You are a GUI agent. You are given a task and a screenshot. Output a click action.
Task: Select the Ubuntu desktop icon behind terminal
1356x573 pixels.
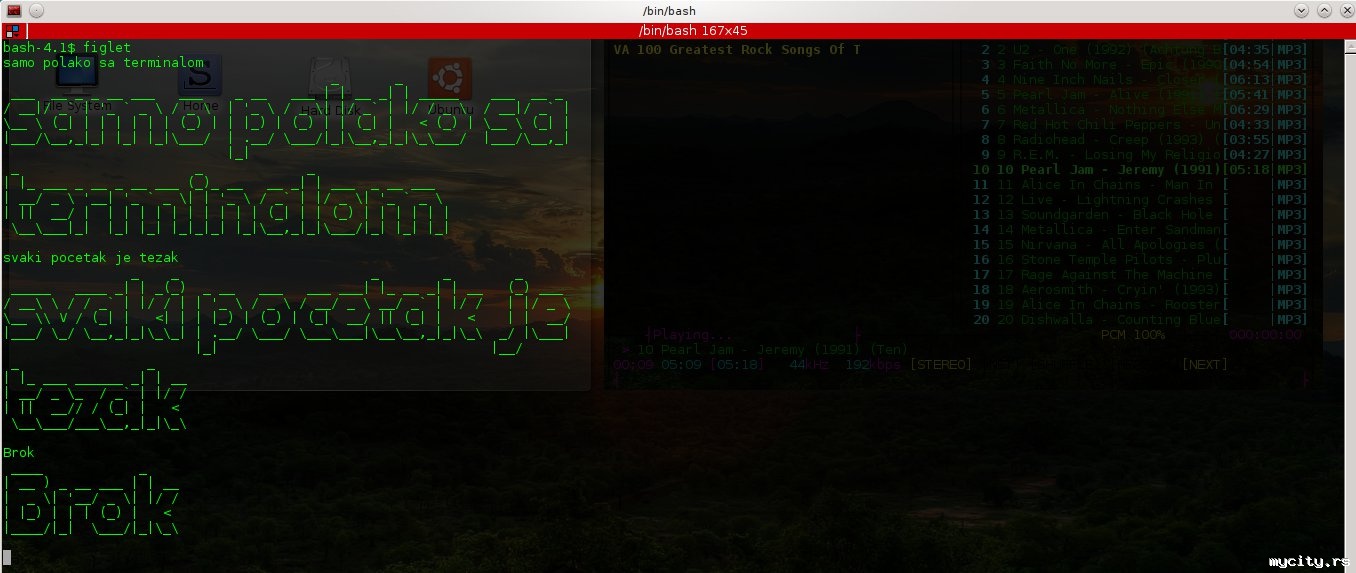[450, 85]
